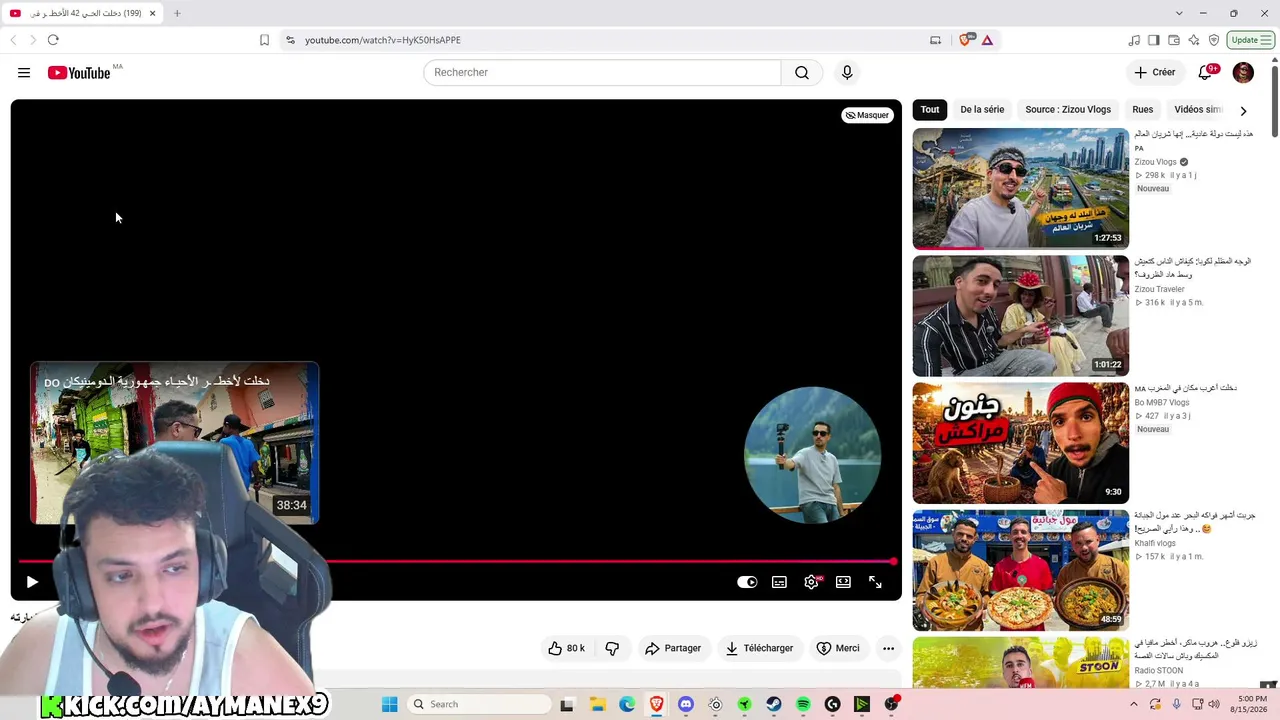Show more filter chips with the arrow
Image resolution: width=1280 pixels, height=720 pixels.
(x=1243, y=110)
